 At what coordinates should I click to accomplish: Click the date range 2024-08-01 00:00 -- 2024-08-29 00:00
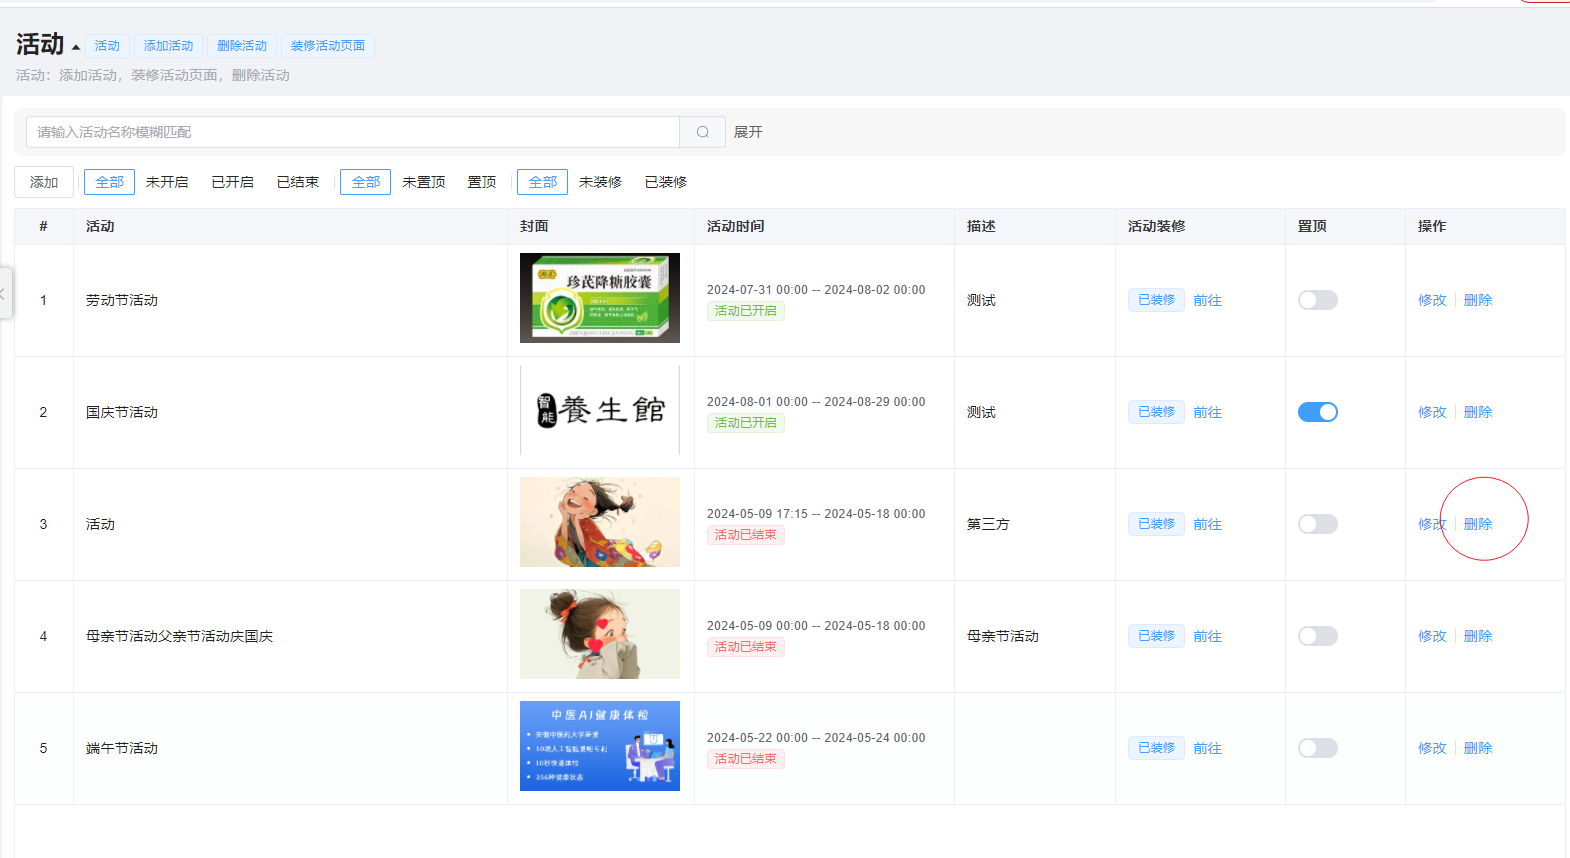tap(816, 402)
